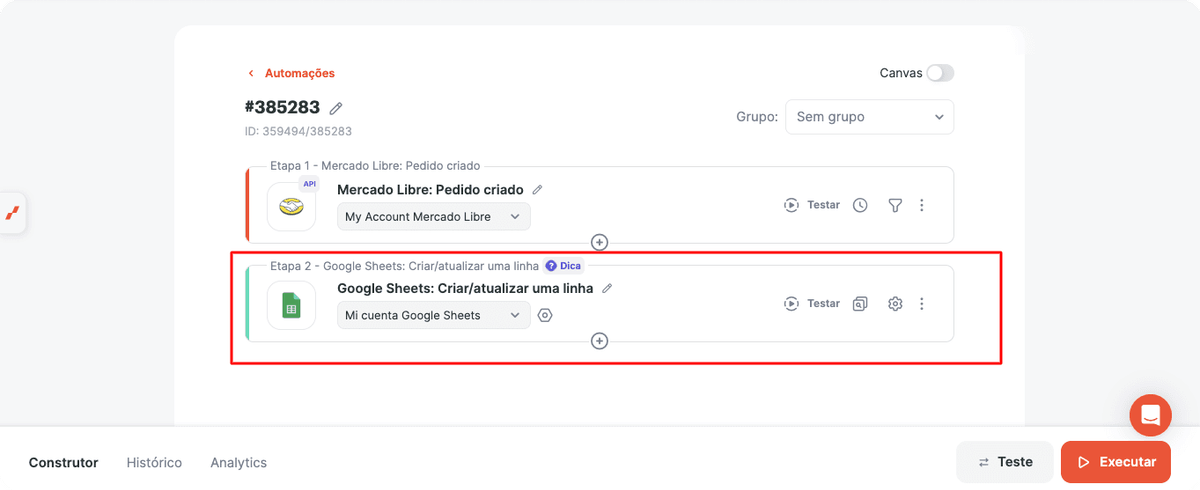The width and height of the screenshot is (1200, 490).
Task: Click the Etapa 2 - Google Sheets label
Action: (404, 266)
